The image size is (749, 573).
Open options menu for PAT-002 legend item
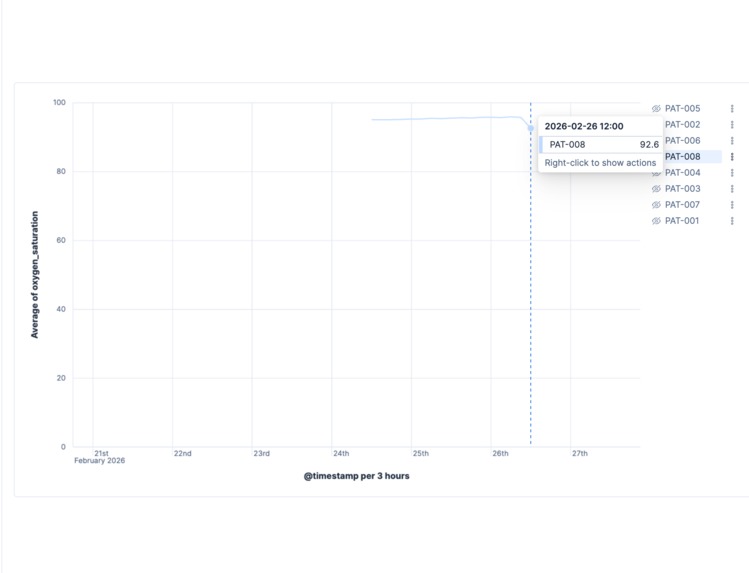tap(732, 125)
